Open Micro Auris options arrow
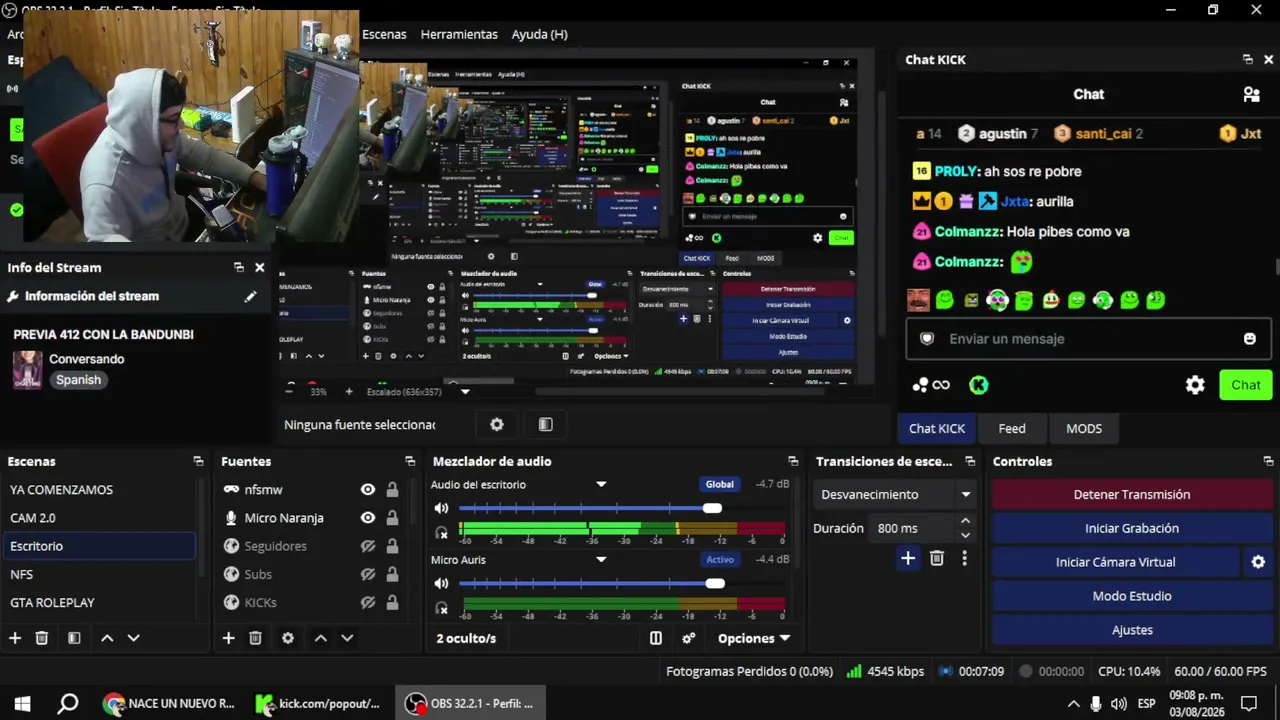Image resolution: width=1280 pixels, height=720 pixels. [x=601, y=559]
